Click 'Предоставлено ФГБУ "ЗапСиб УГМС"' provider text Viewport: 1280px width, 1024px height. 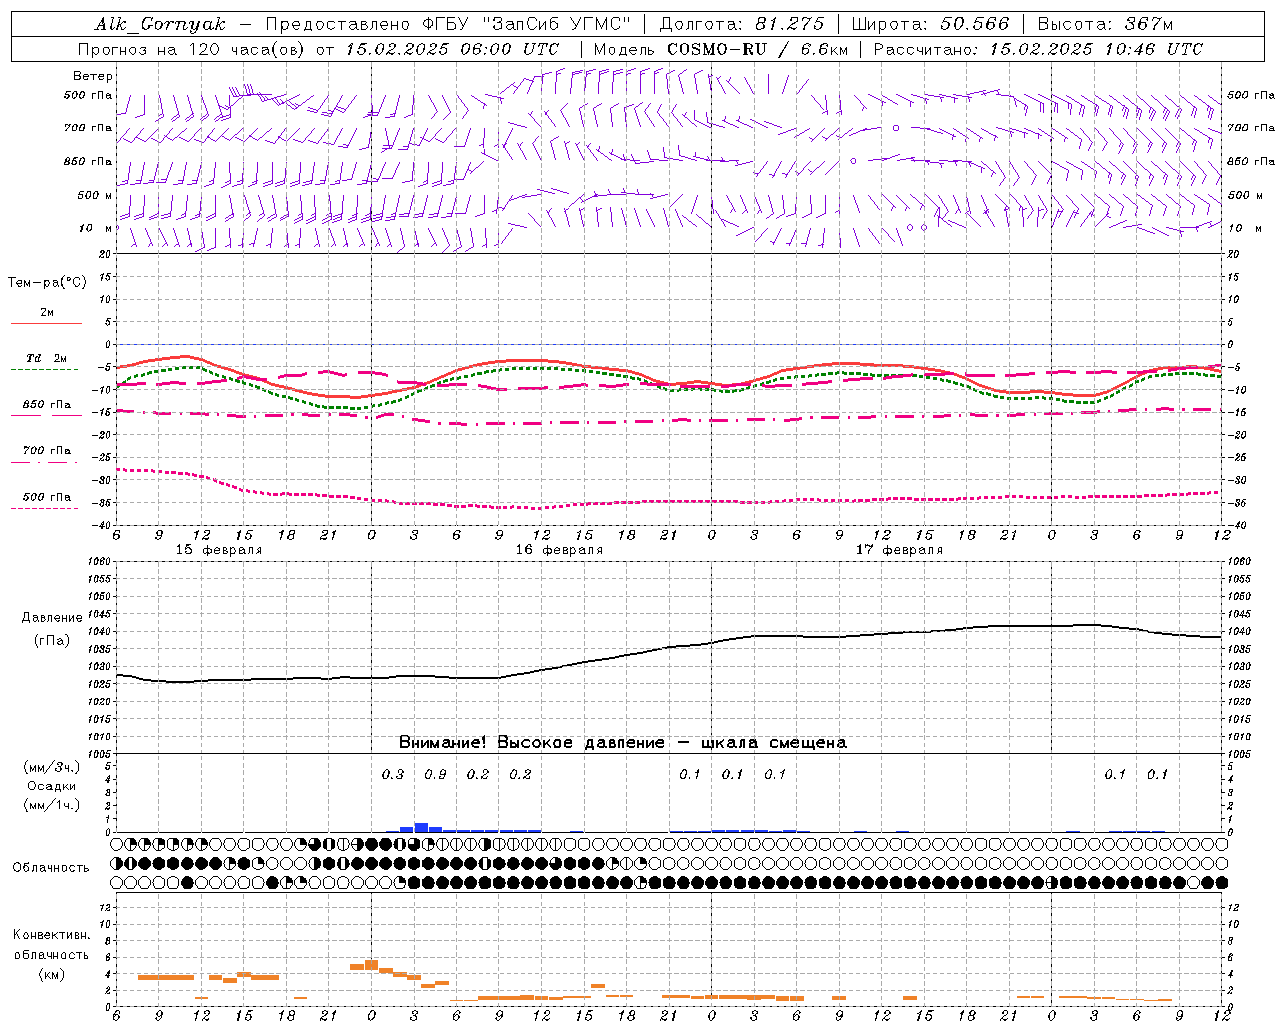(448, 24)
